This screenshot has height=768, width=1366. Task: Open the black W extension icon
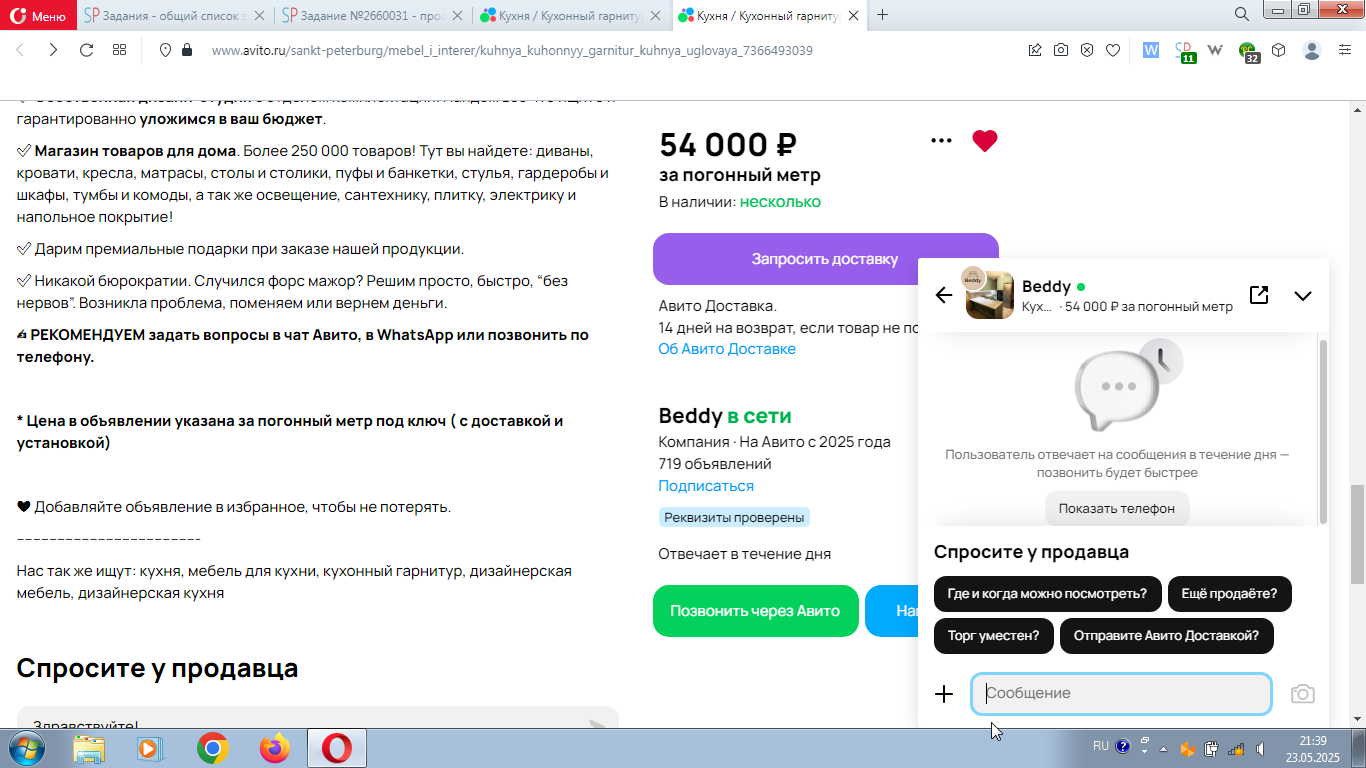[x=1216, y=50]
